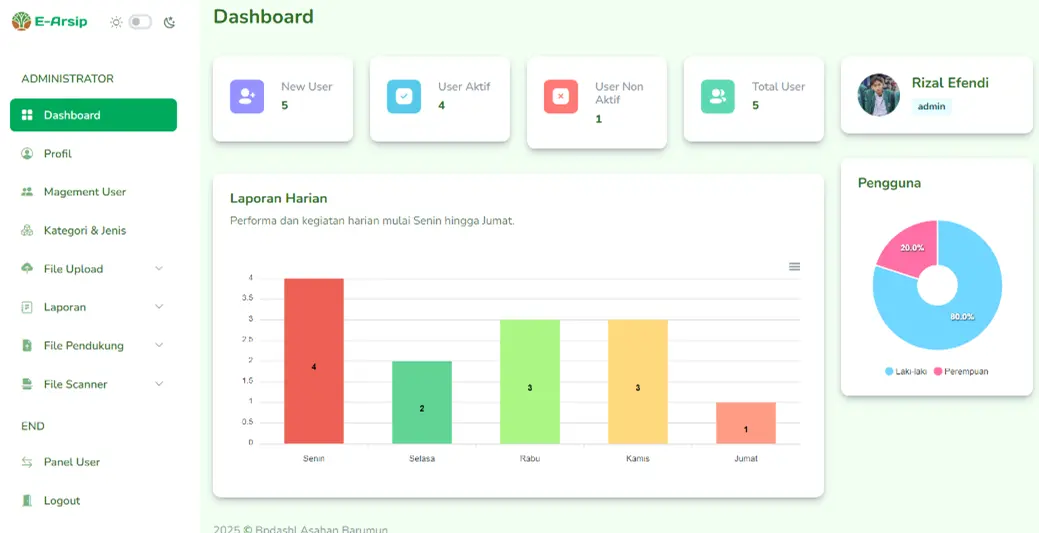The height and width of the screenshot is (533, 1039).
Task: Toggle Laki-laki legend in pie chart
Action: point(906,371)
